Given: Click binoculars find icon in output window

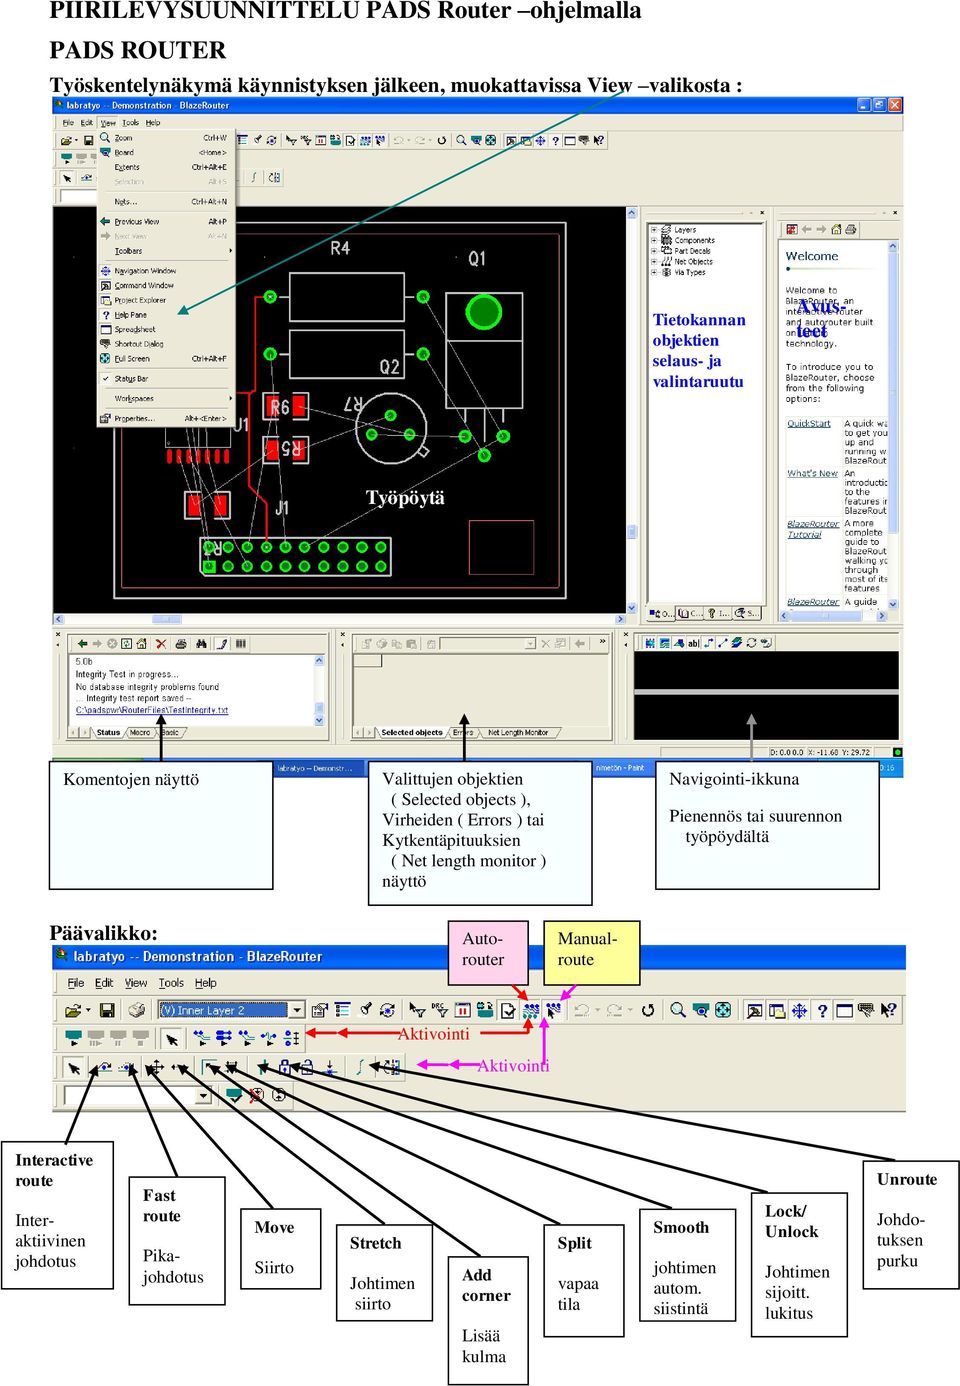Looking at the screenshot, I should pyautogui.click(x=201, y=644).
